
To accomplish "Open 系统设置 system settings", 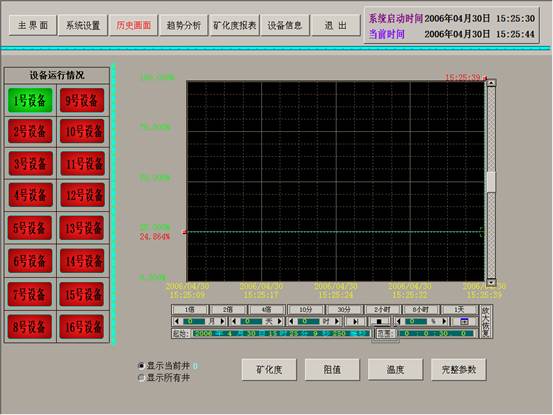I will tap(83, 25).
